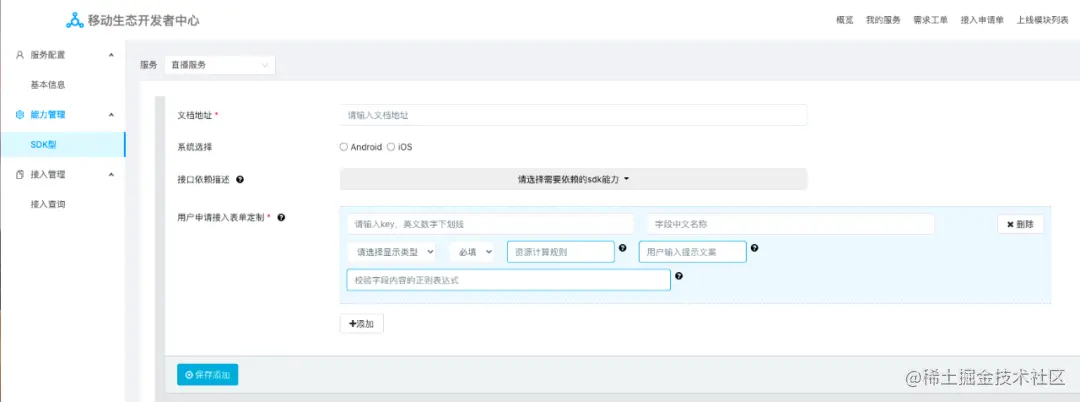The height and width of the screenshot is (402, 1080).
Task: Open the 必填 dropdown
Action: 471,252
